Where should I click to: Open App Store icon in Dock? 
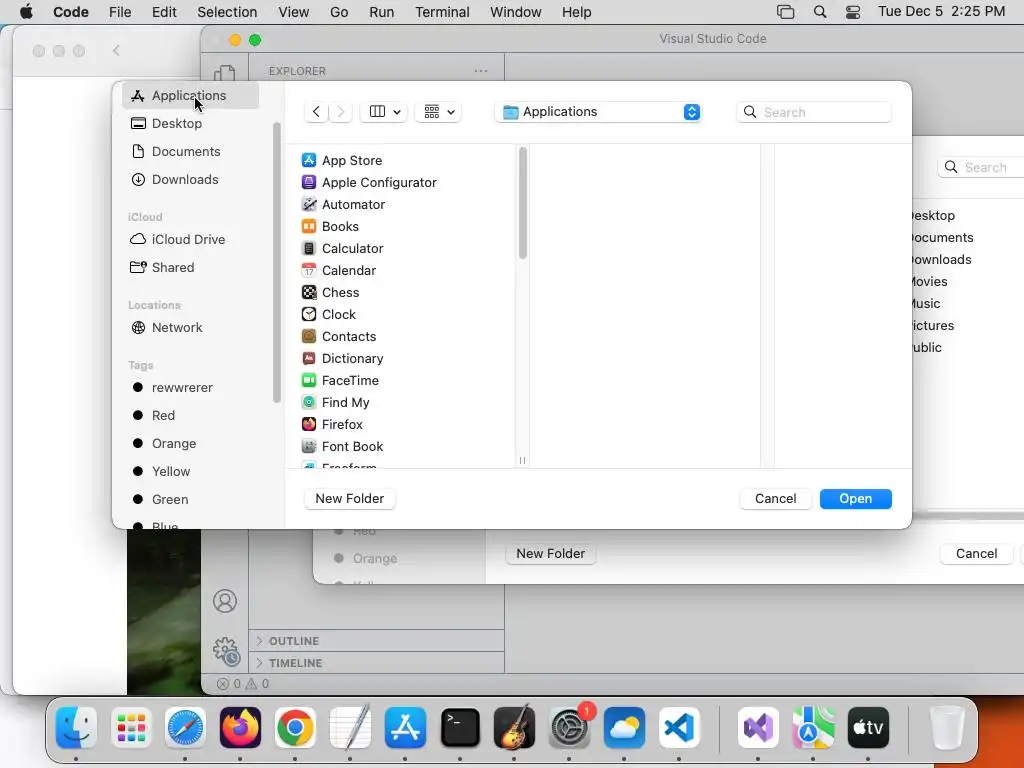point(405,728)
